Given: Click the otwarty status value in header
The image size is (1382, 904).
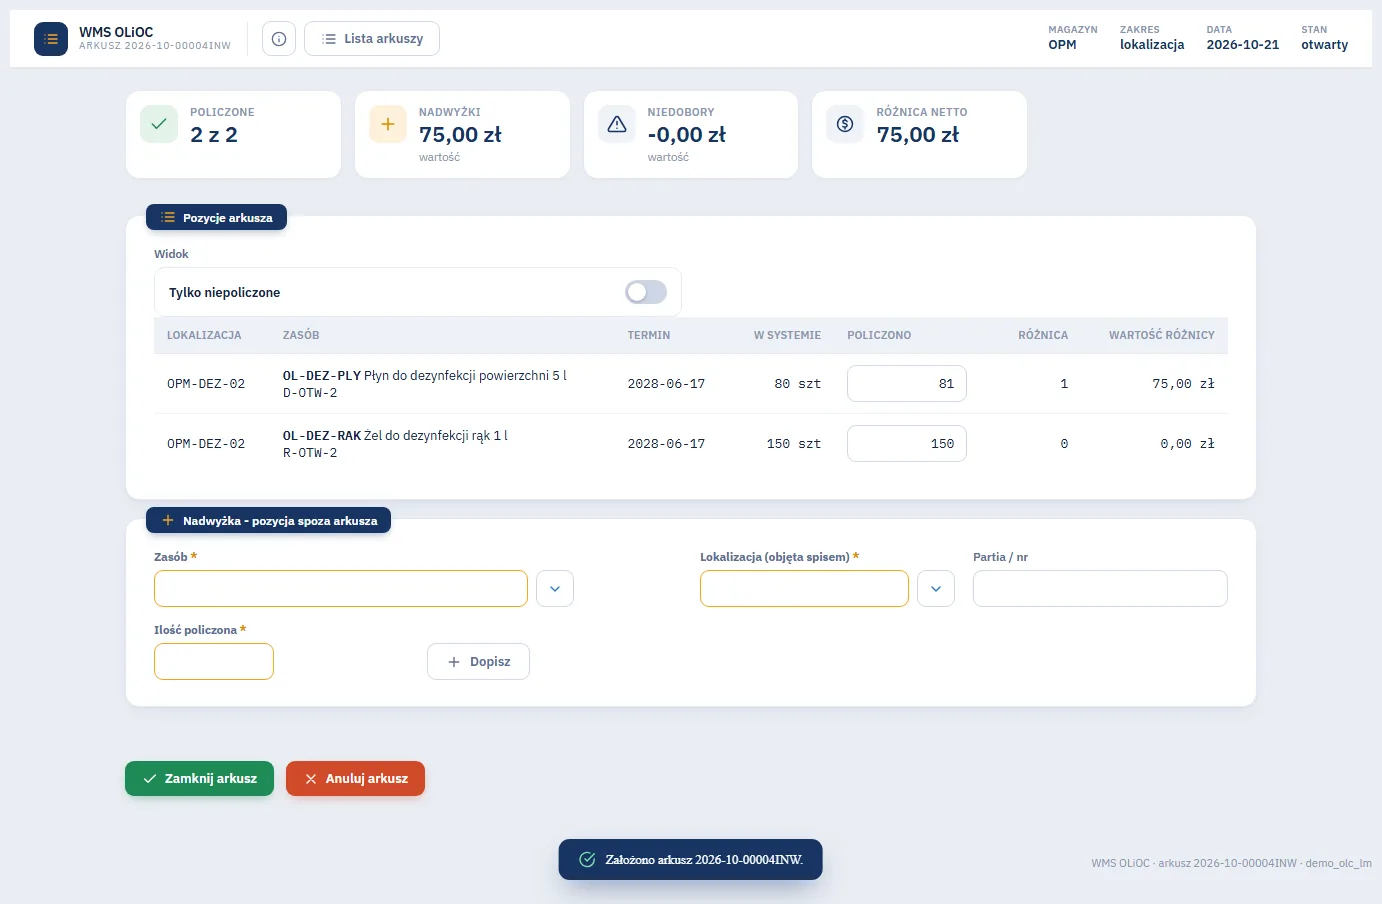Looking at the screenshot, I should (1325, 45).
